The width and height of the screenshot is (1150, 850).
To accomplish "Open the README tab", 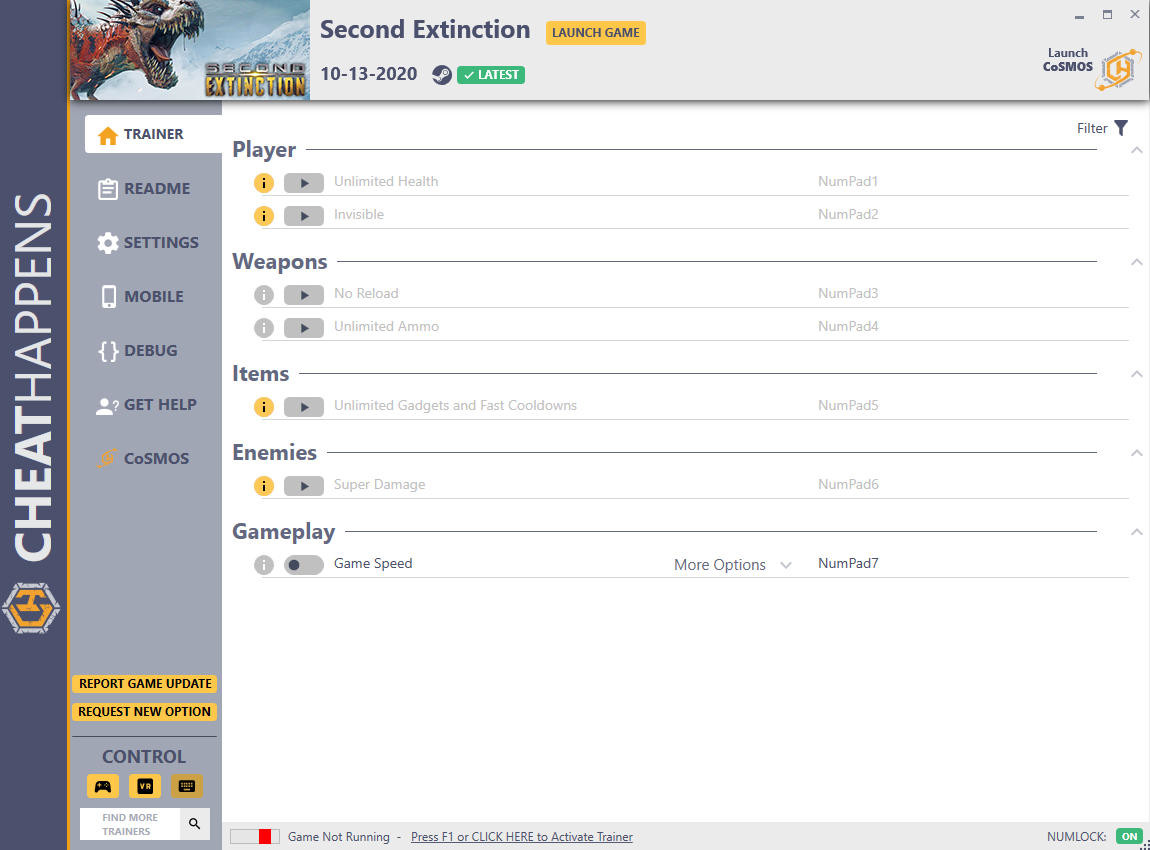I will (x=144, y=188).
